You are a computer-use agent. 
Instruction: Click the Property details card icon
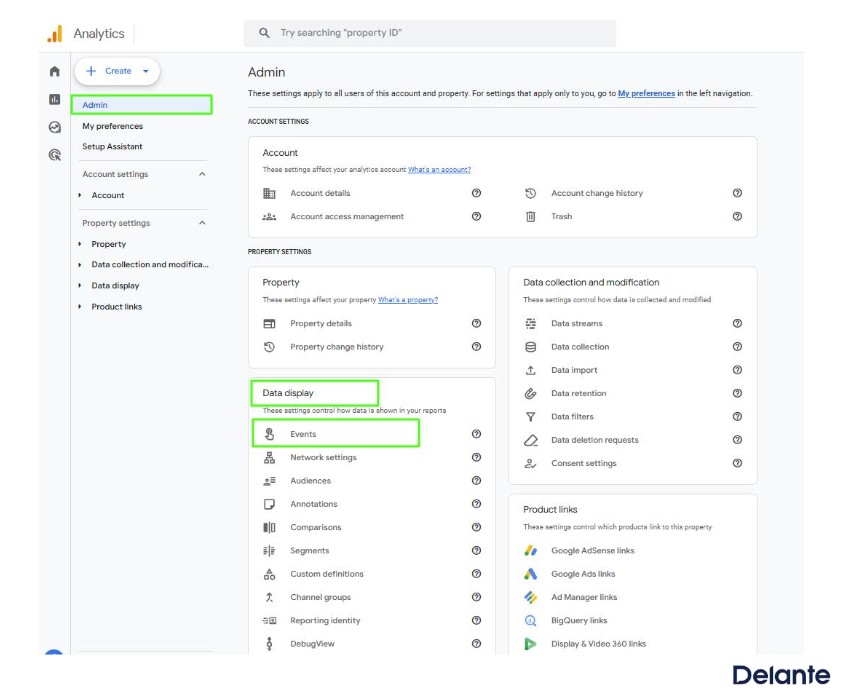pyautogui.click(x=269, y=323)
